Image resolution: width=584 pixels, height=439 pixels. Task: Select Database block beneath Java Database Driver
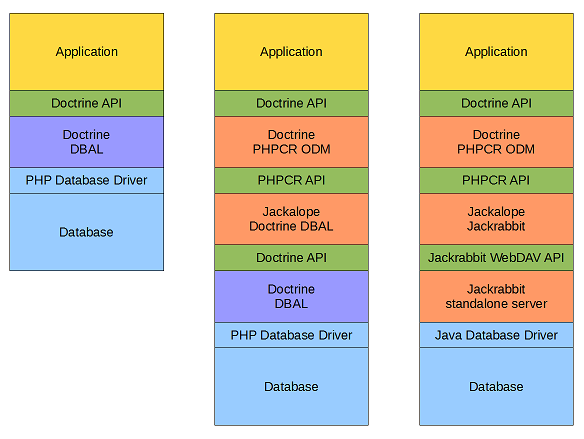pos(496,386)
